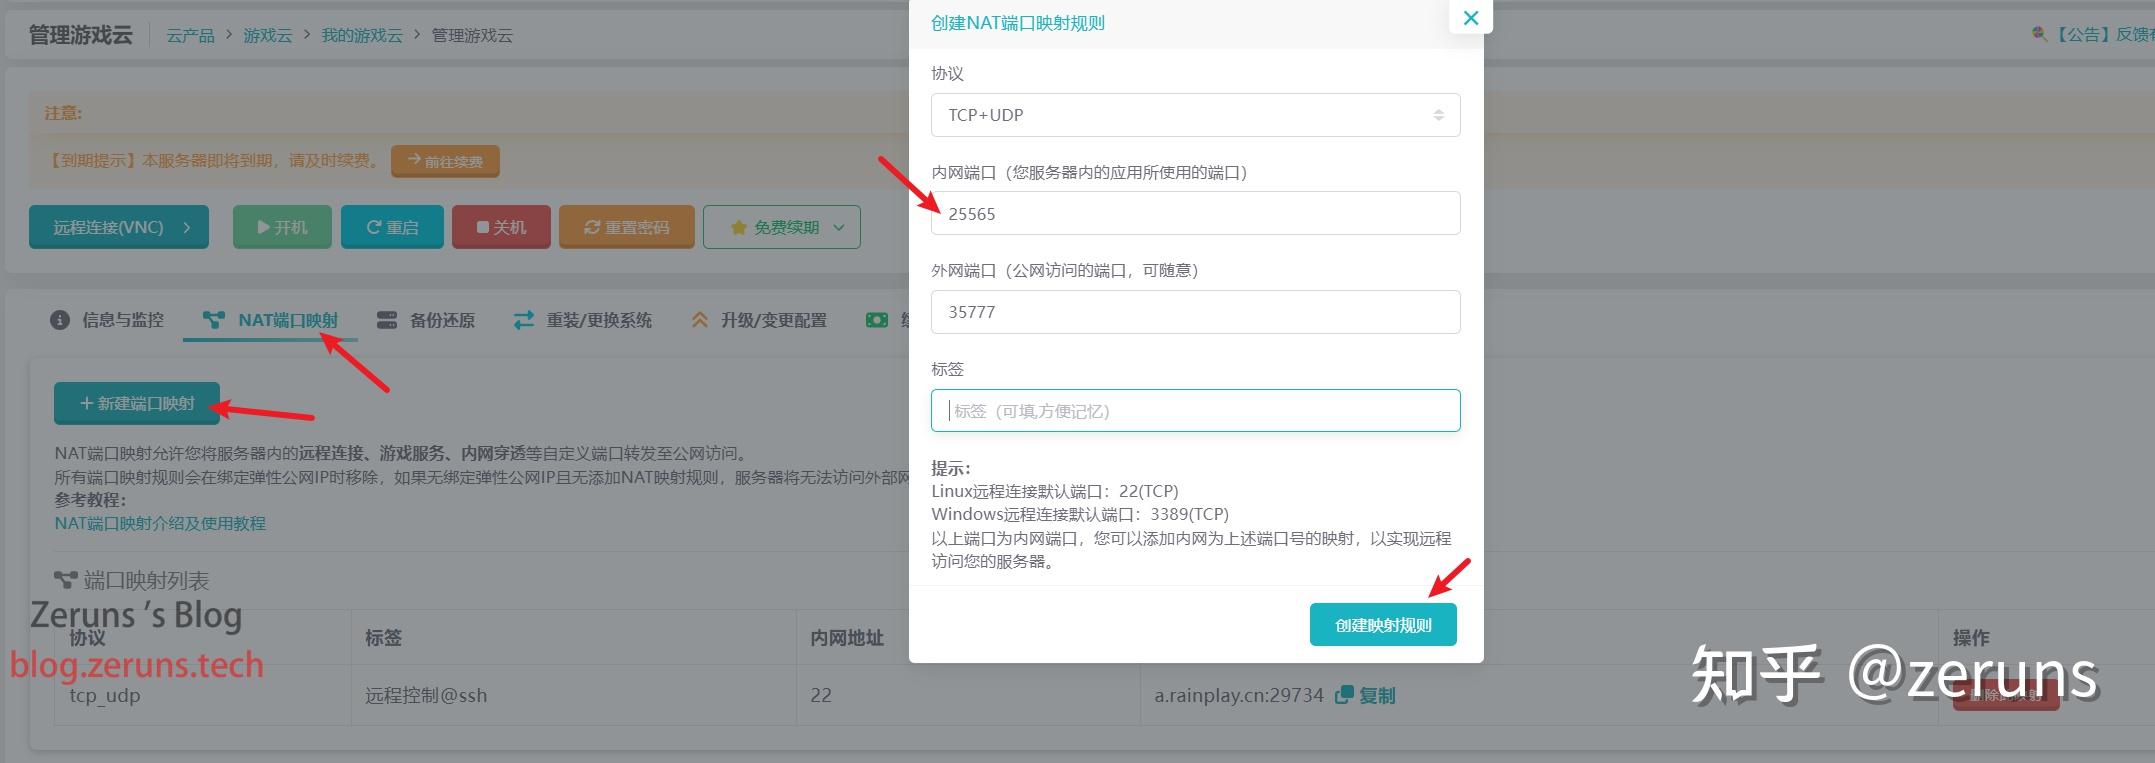Click the chevron arrow on 远程连接(VNC)
The height and width of the screenshot is (763, 2155).
187,227
